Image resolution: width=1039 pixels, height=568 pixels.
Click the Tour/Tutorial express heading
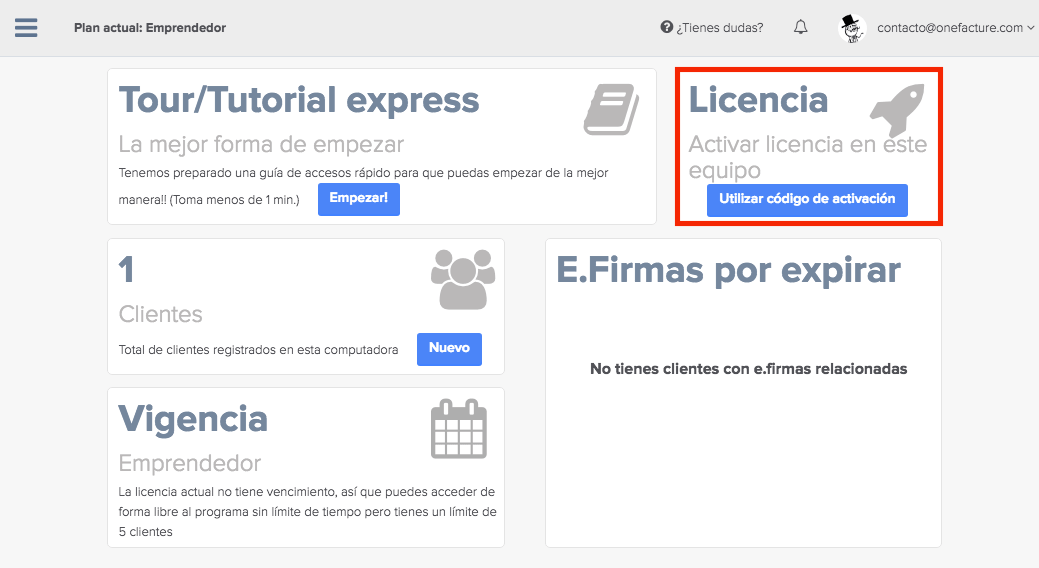pos(299,100)
